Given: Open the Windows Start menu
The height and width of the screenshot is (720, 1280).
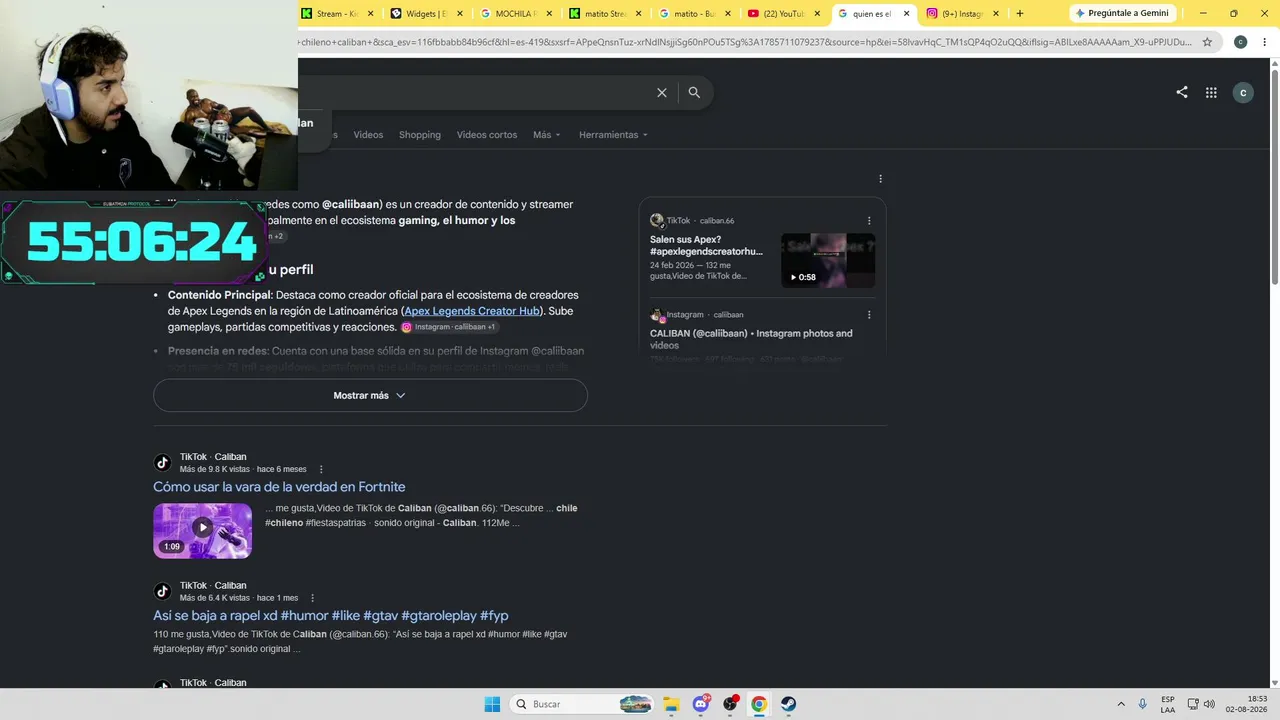Looking at the screenshot, I should click(x=492, y=704).
